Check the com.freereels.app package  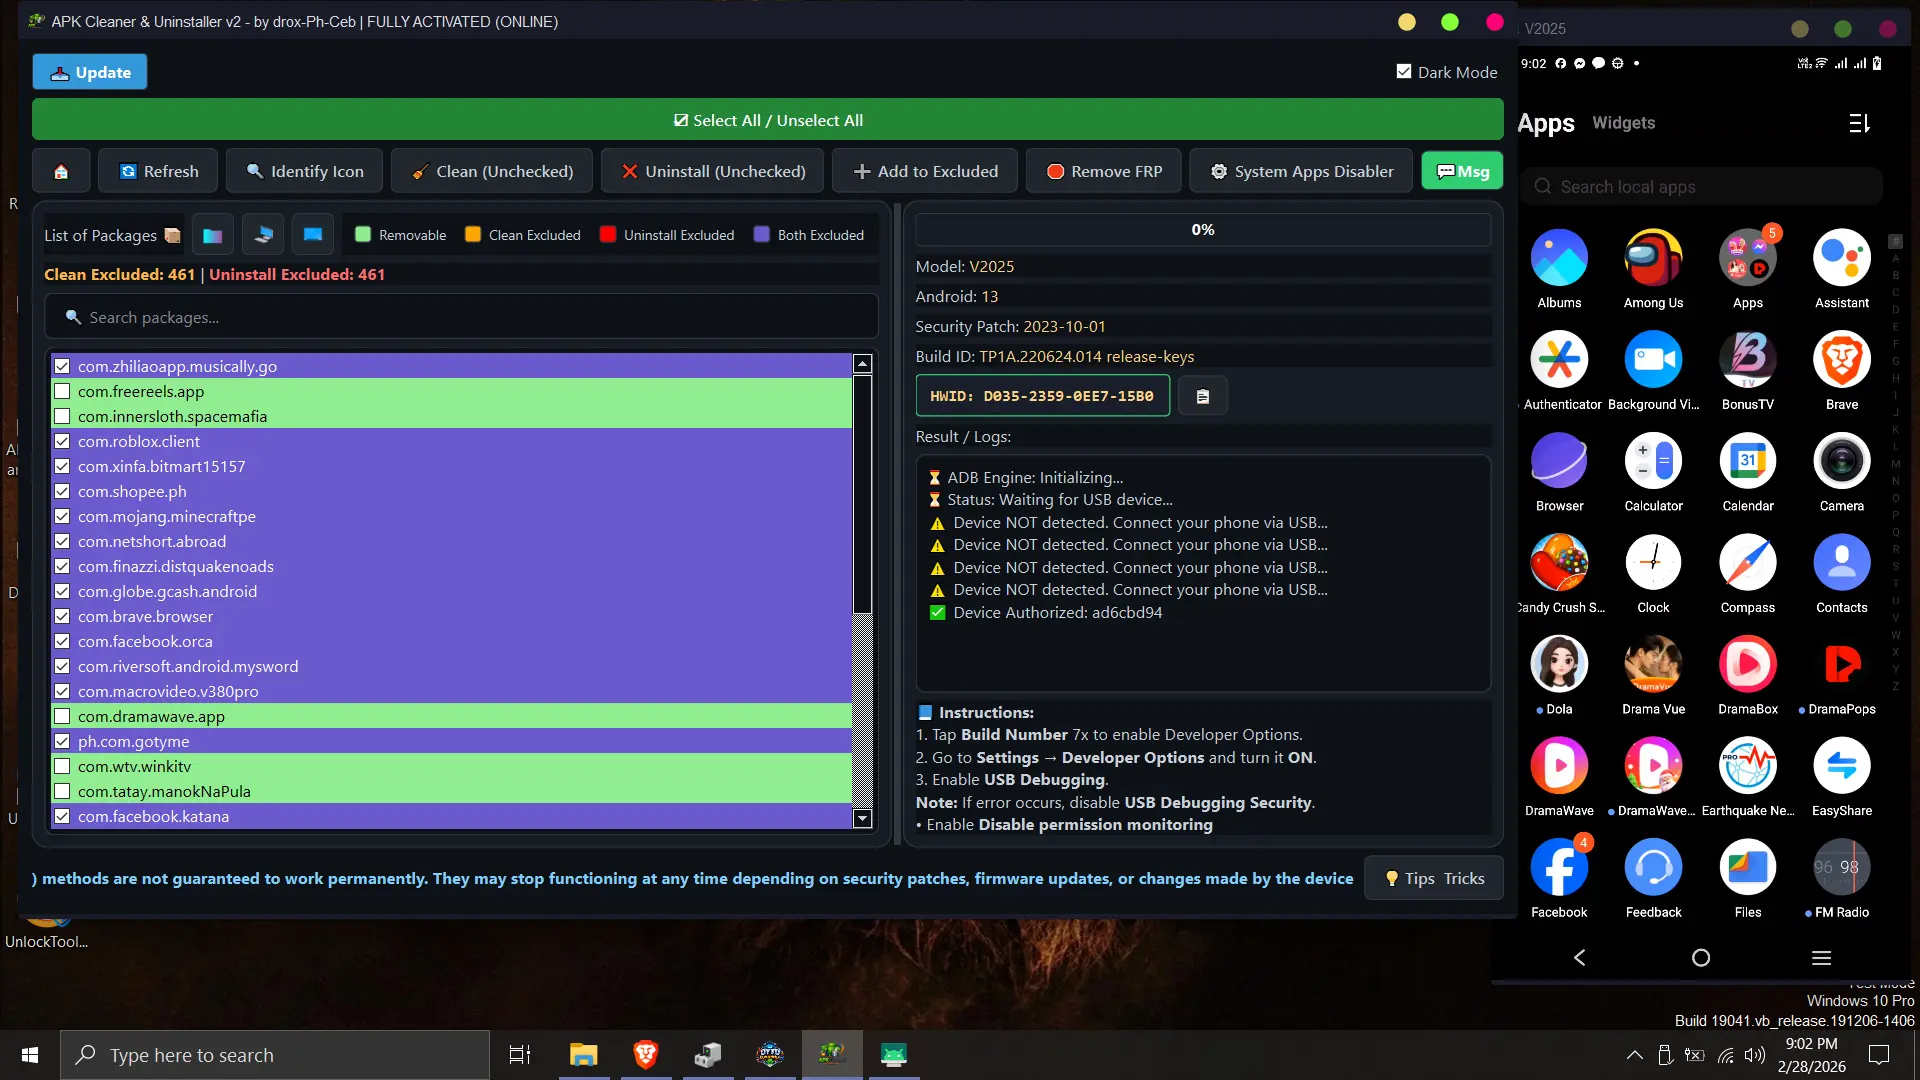[62, 391]
